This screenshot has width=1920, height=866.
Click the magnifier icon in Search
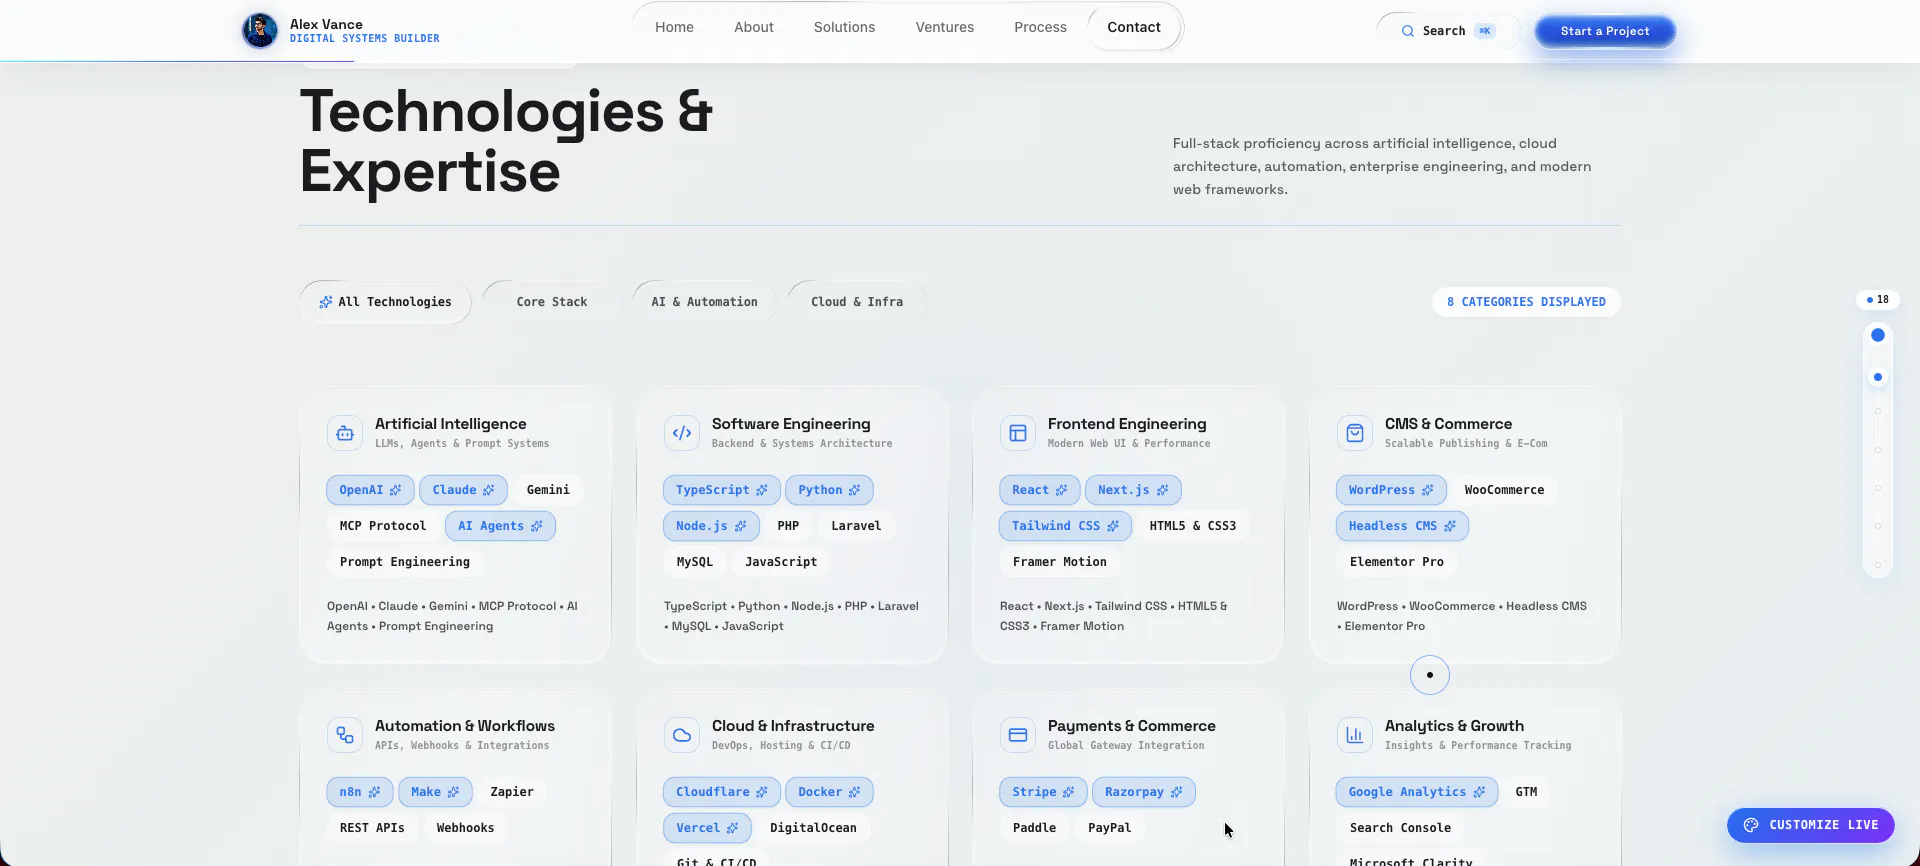click(1407, 31)
